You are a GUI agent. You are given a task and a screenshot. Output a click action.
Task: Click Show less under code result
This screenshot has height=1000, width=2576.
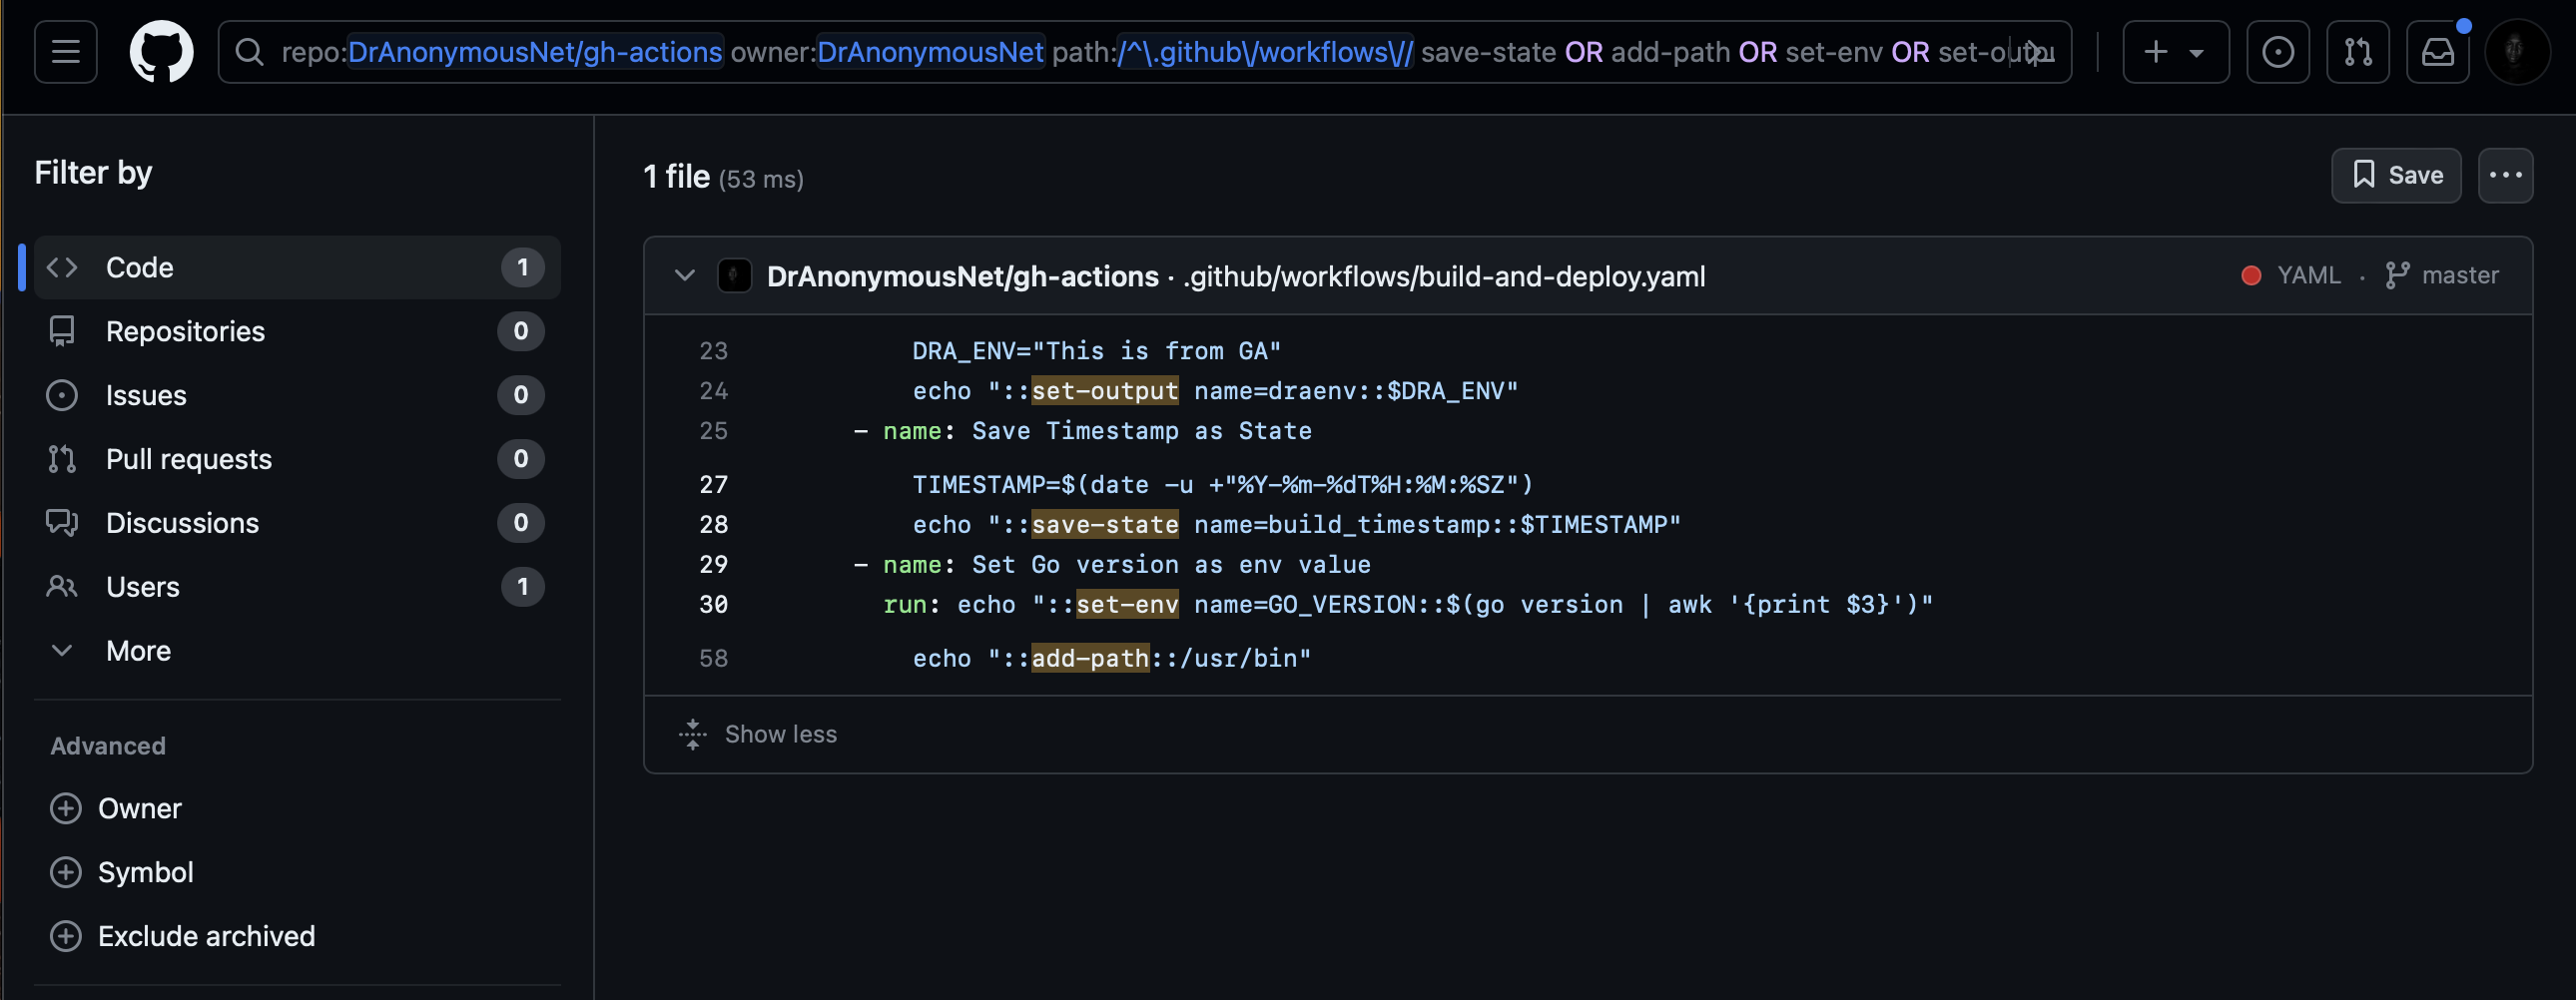point(779,734)
